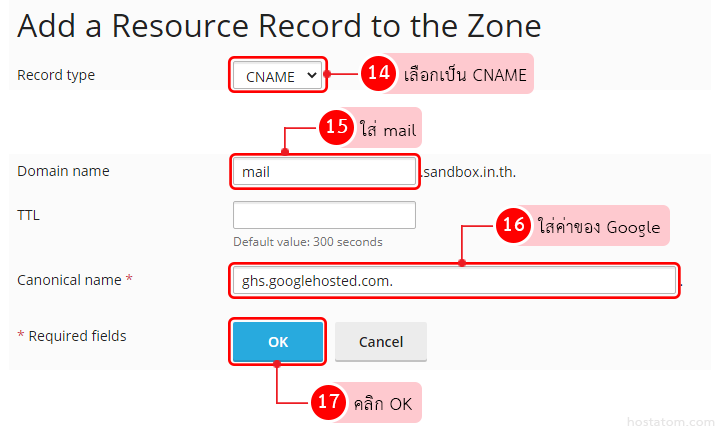Click the Cancel button
This screenshot has height=432, width=720.
[x=380, y=342]
